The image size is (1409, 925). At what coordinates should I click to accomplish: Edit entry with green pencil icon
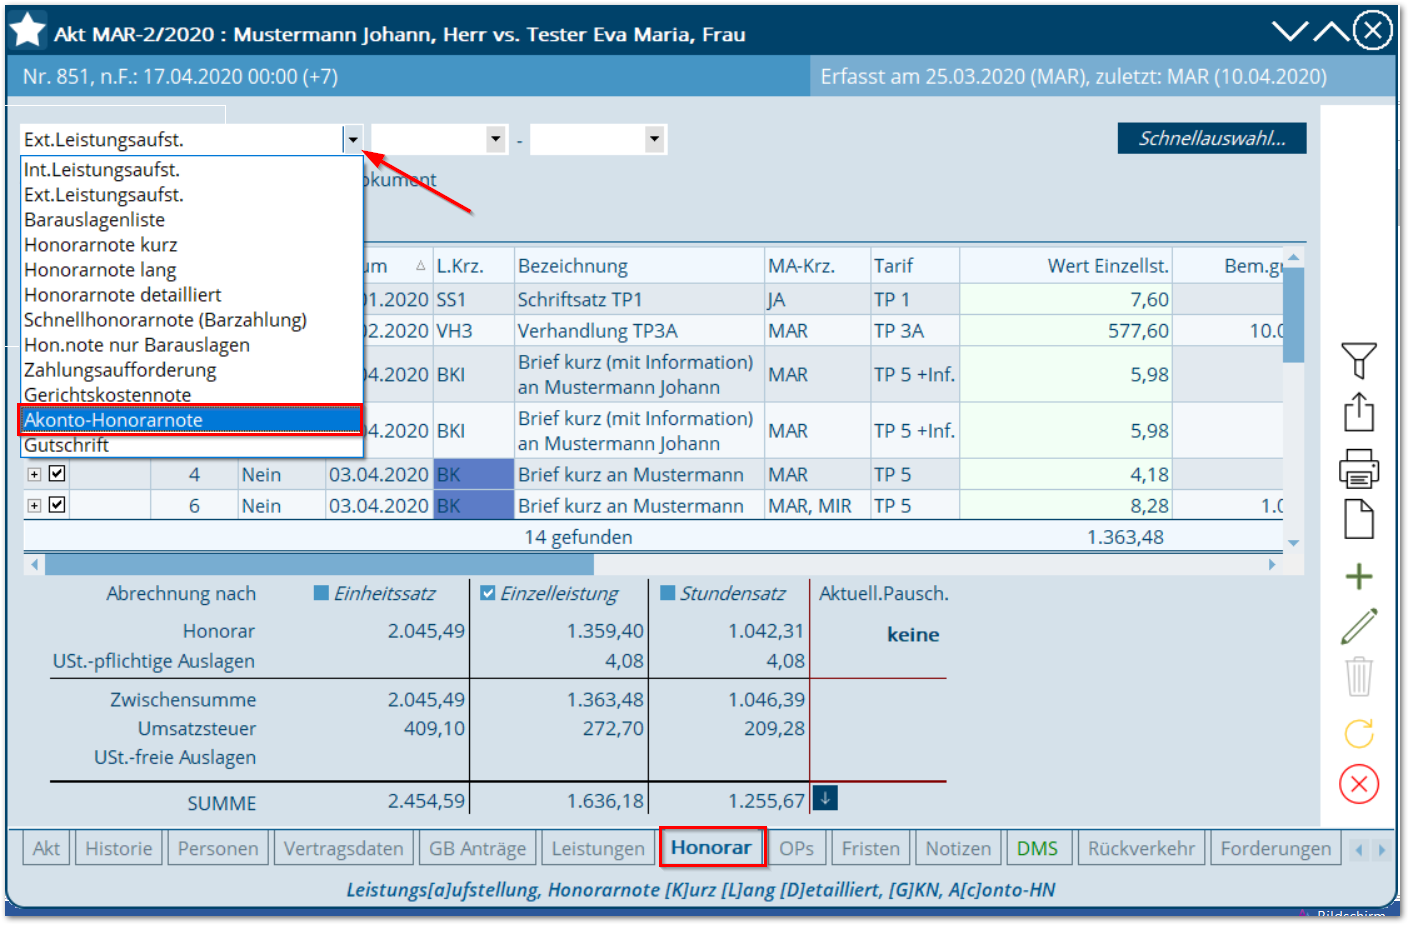[1359, 626]
